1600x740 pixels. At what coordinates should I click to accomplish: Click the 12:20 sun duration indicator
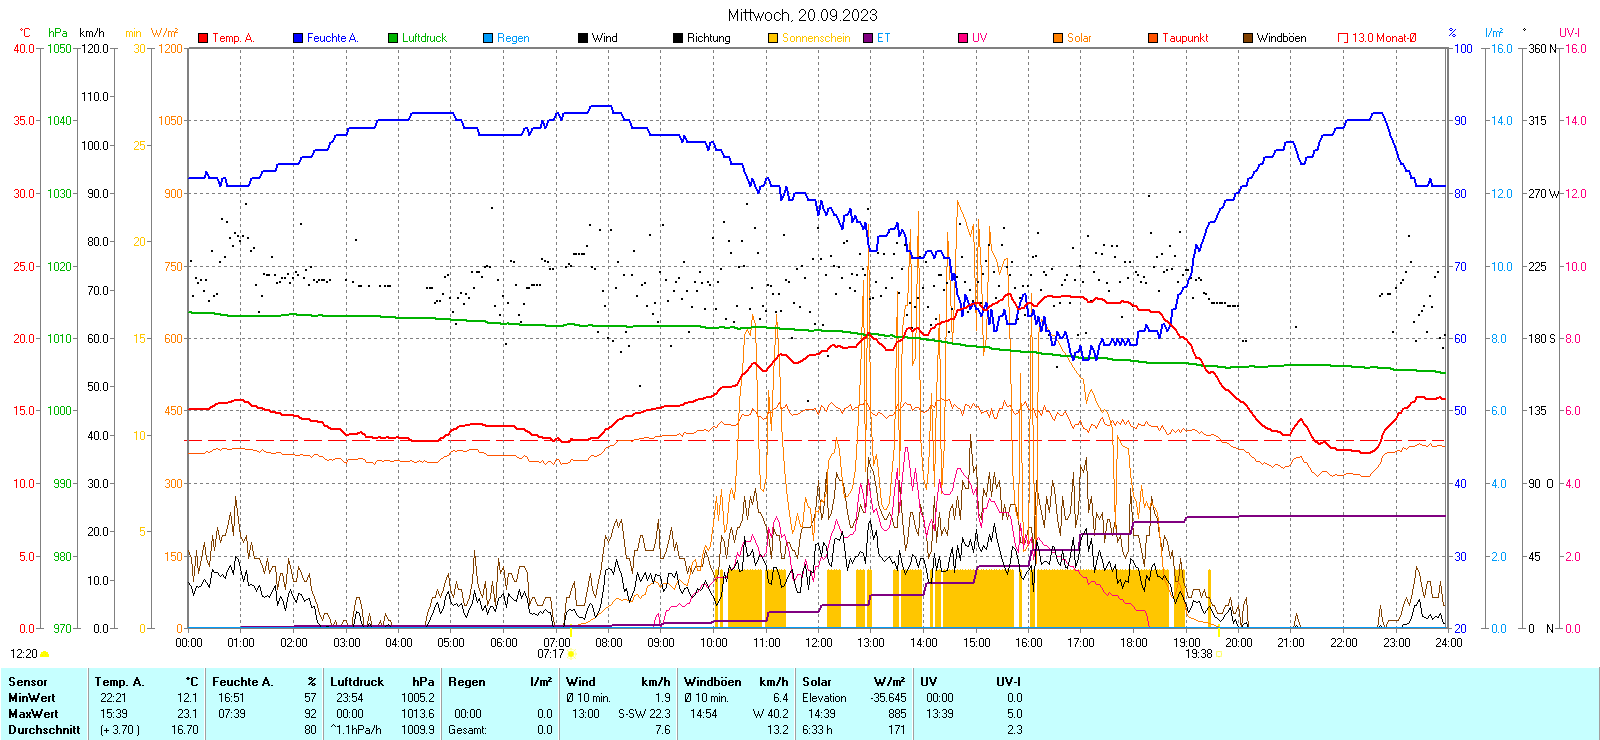pyautogui.click(x=24, y=654)
